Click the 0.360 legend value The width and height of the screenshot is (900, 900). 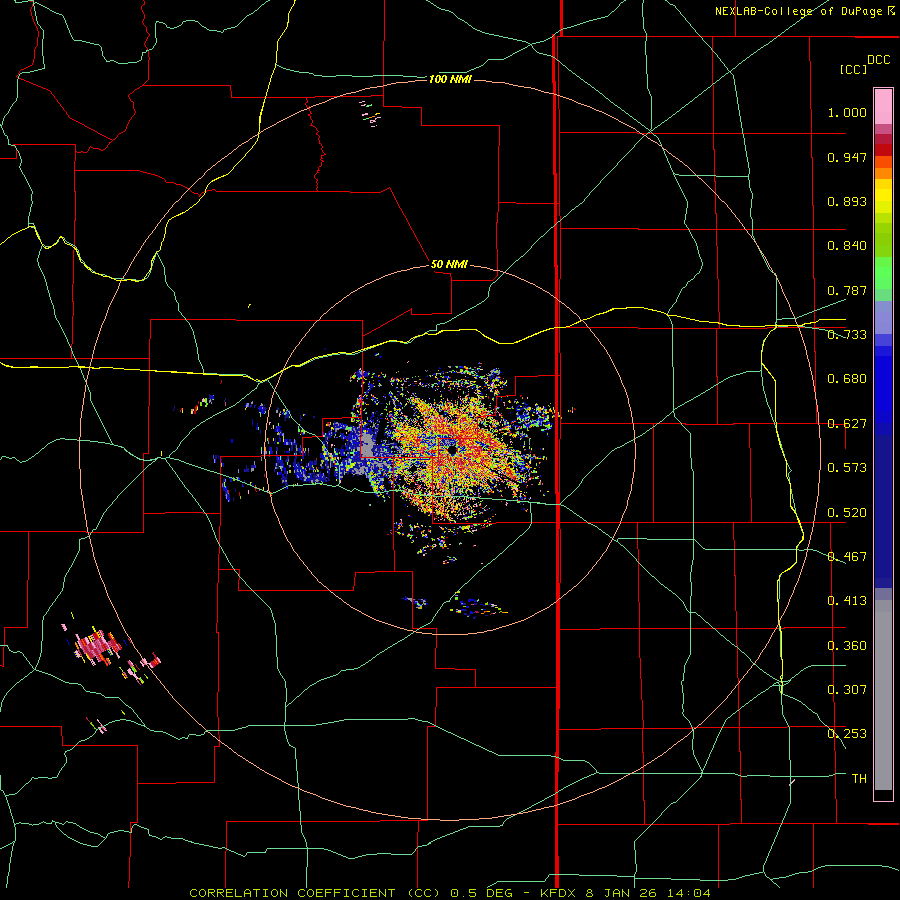click(847, 646)
